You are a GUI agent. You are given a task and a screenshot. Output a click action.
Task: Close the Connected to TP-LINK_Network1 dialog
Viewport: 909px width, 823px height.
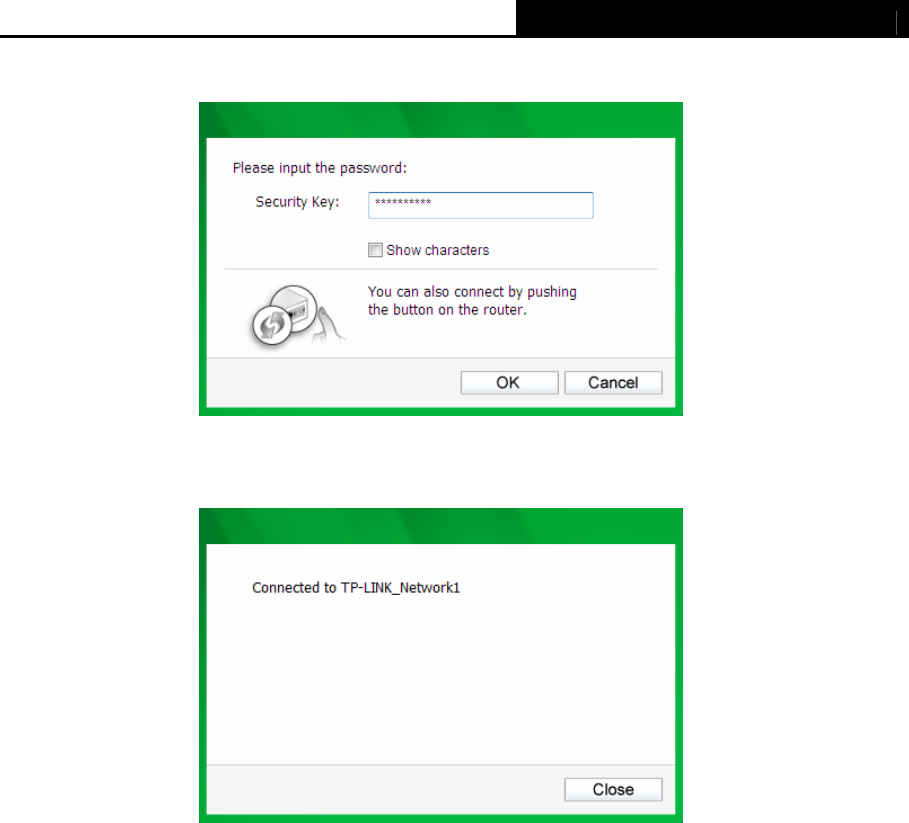(613, 789)
